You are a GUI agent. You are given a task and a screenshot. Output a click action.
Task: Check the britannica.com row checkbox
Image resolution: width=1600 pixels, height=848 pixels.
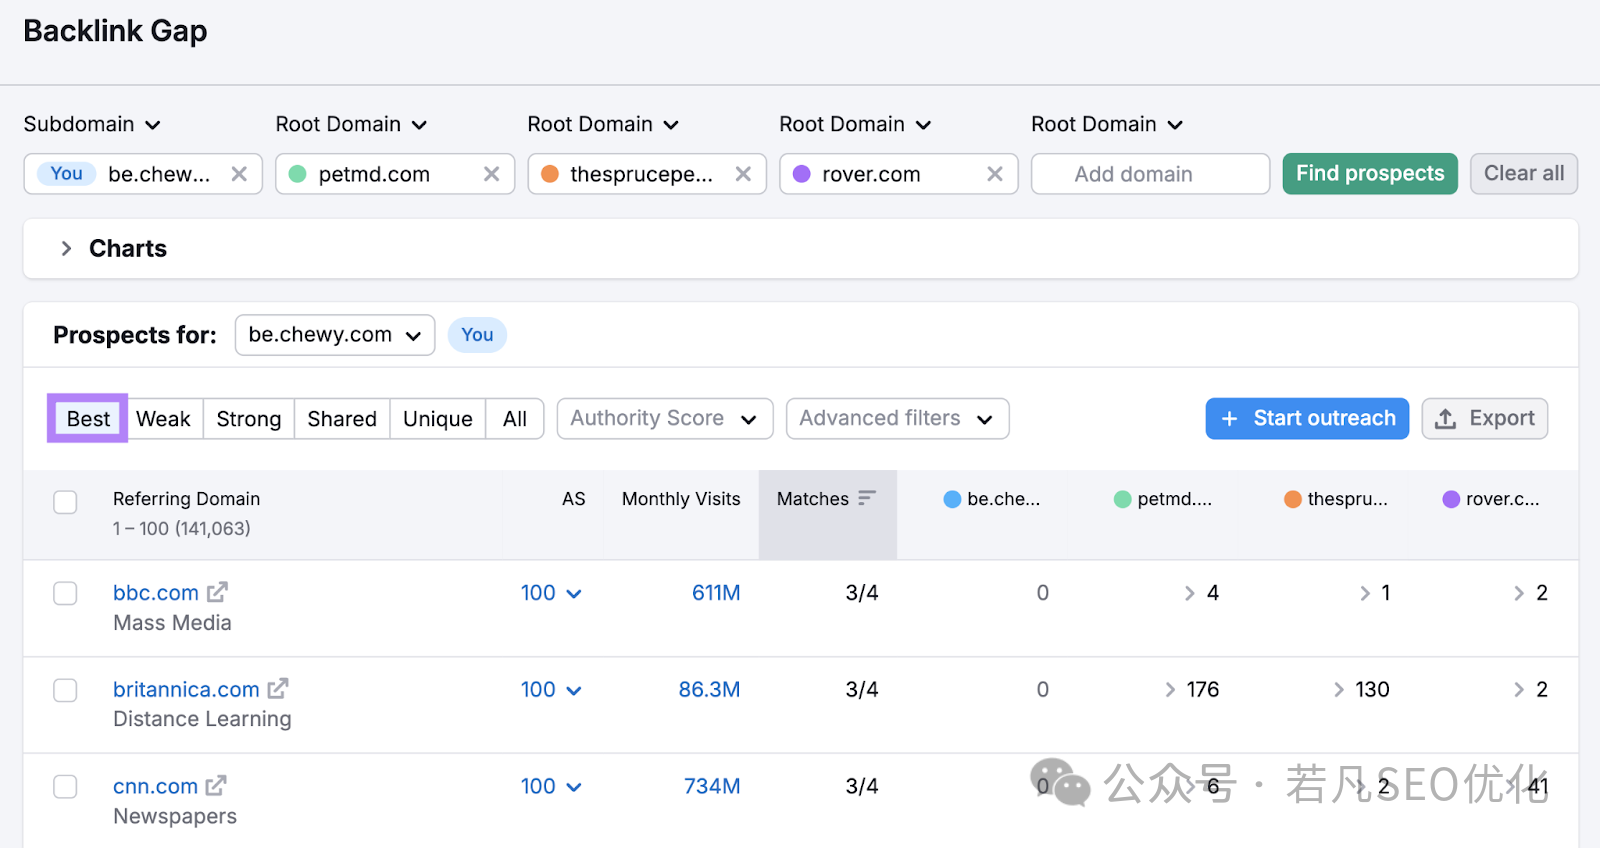point(65,690)
